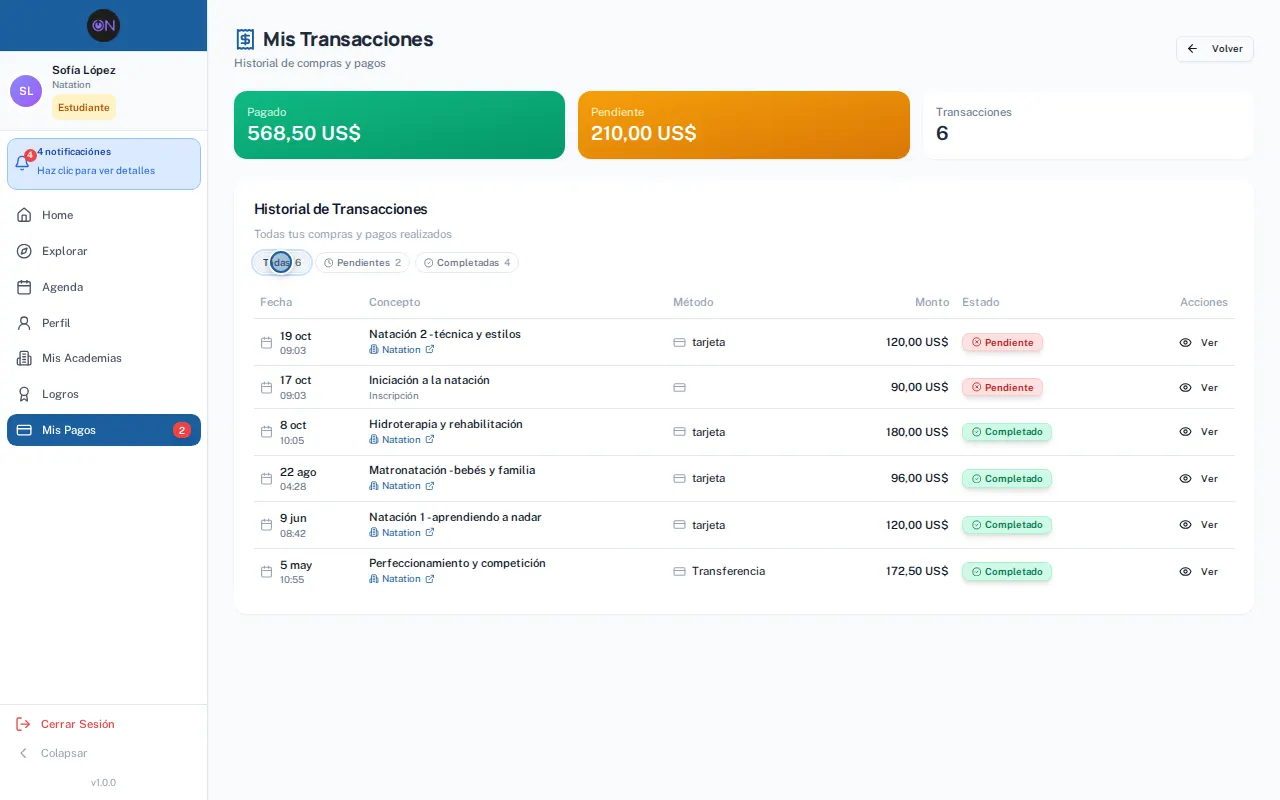The width and height of the screenshot is (1280, 800).
Task: Filter by Pendientes transactions
Action: click(x=362, y=263)
